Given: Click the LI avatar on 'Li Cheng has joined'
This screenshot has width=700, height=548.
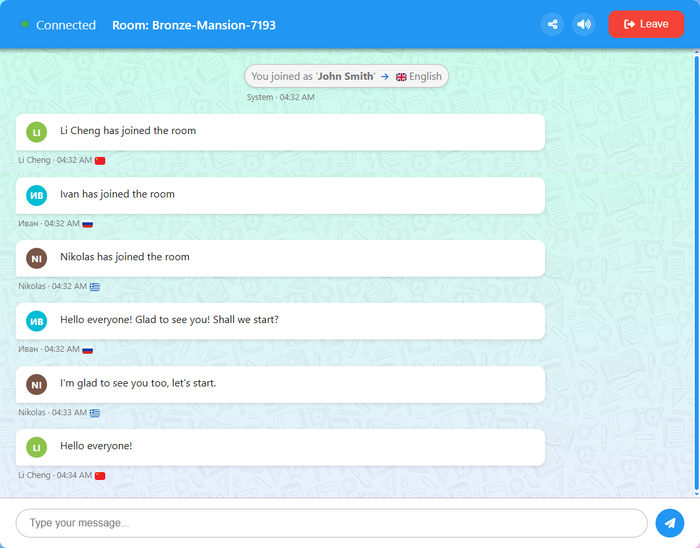Looking at the screenshot, I should (37, 132).
